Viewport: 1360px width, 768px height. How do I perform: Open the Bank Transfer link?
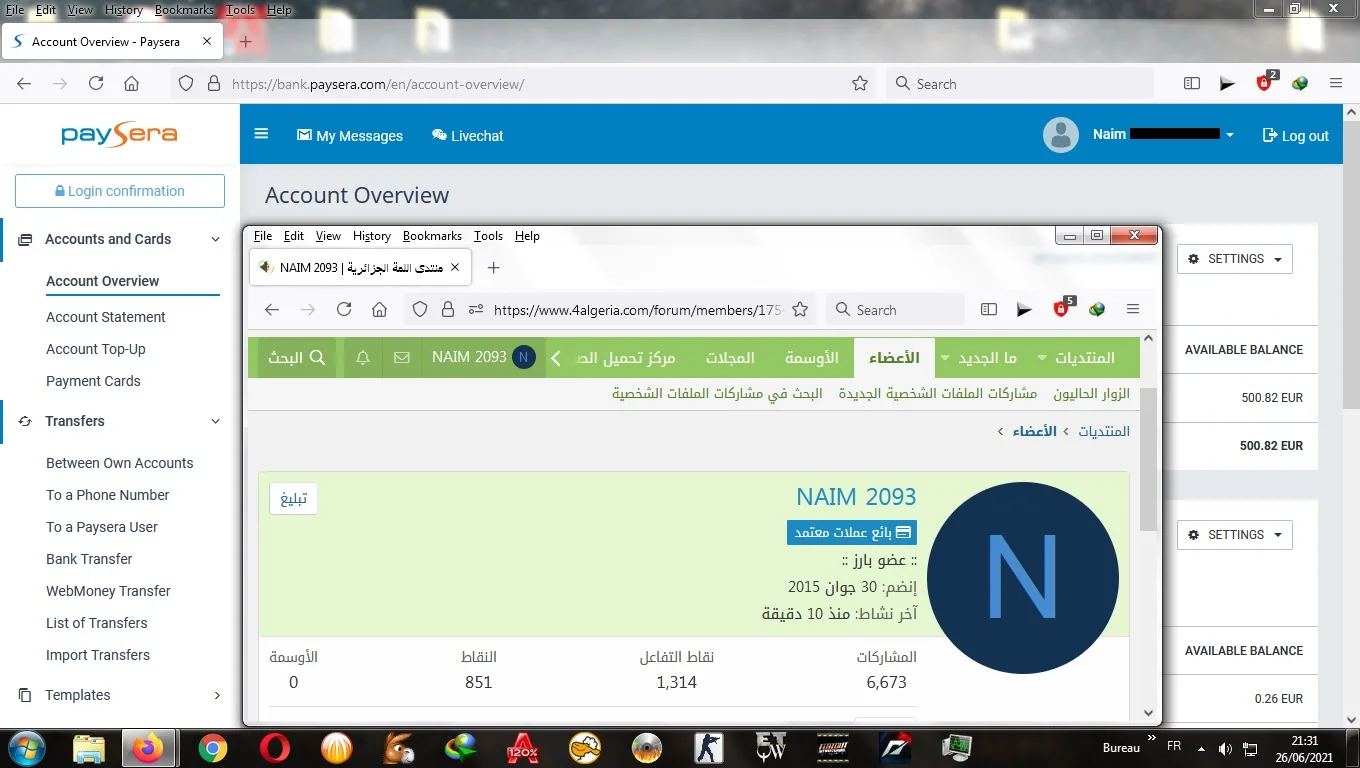89,559
